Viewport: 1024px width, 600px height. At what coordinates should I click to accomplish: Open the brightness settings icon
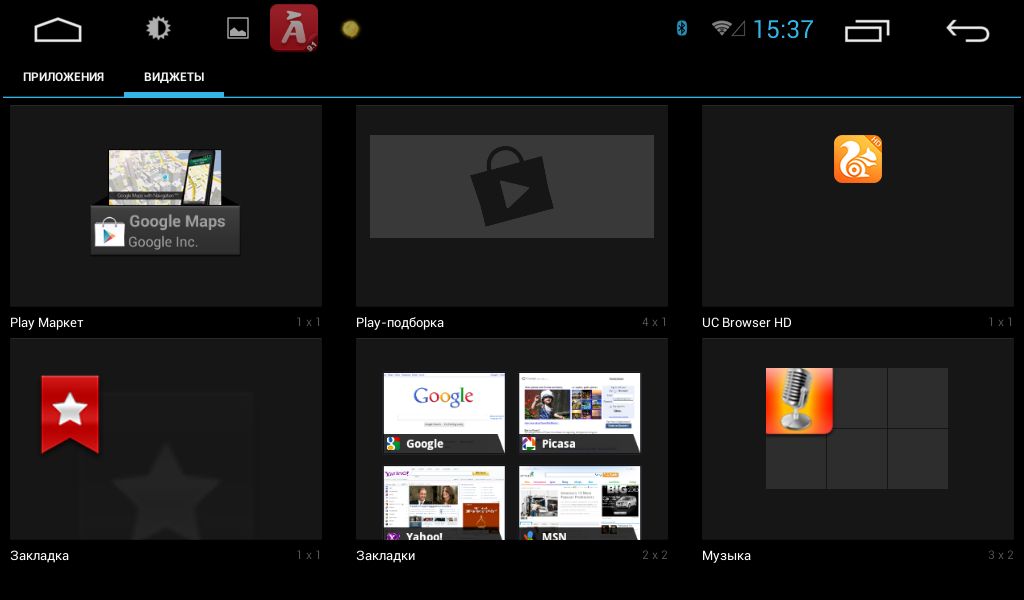157,28
